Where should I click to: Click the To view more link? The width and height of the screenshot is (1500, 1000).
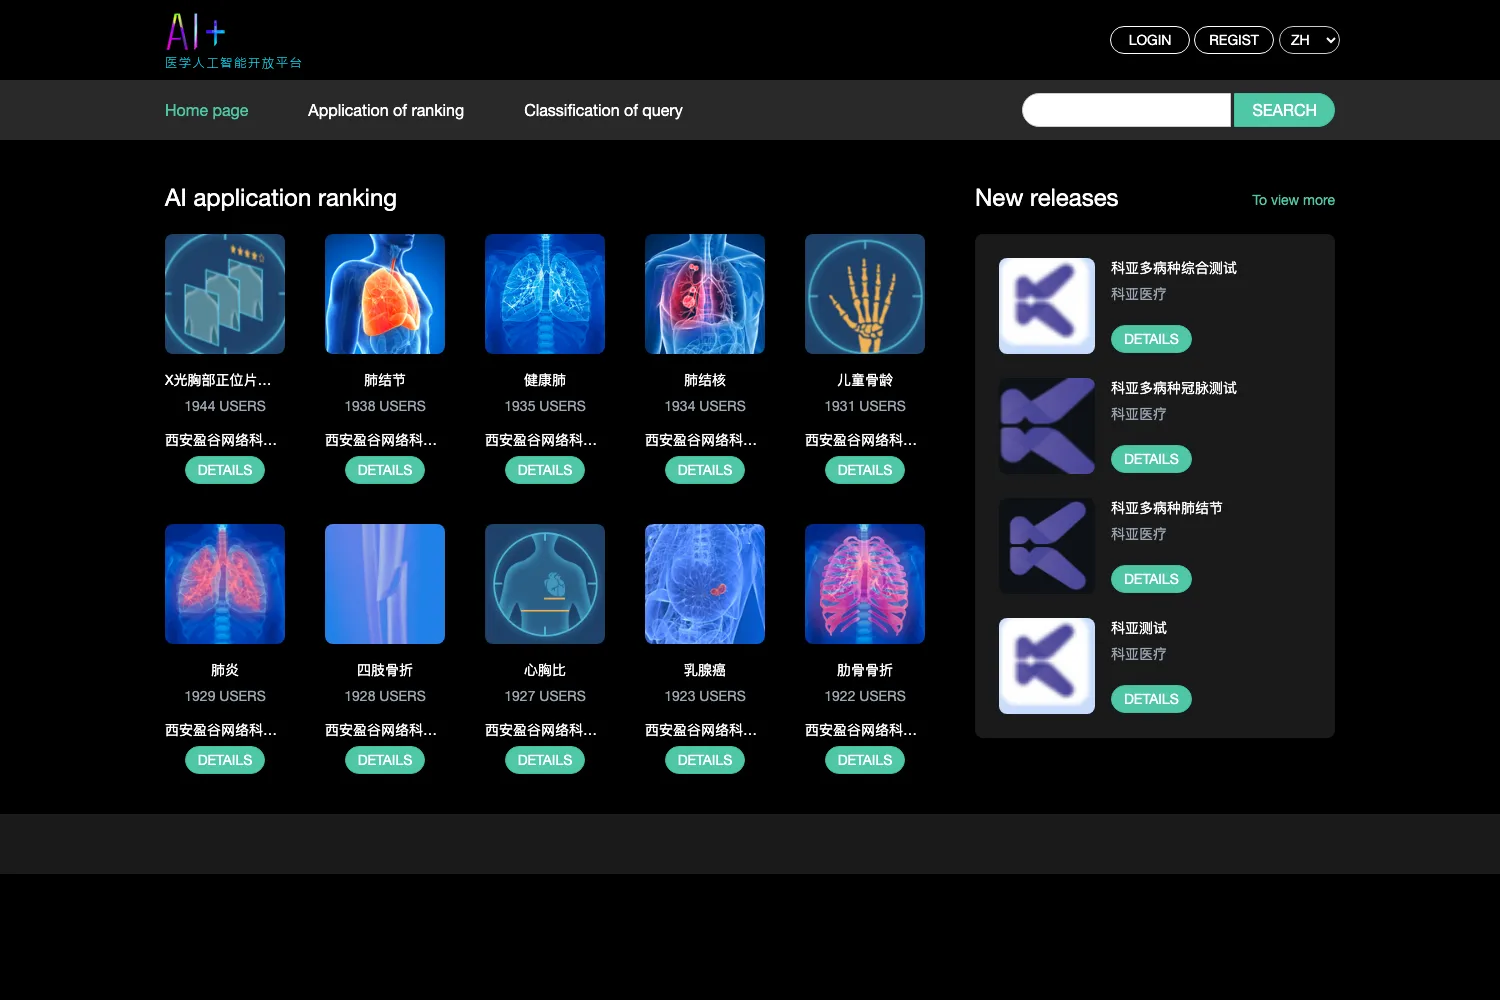tap(1293, 200)
